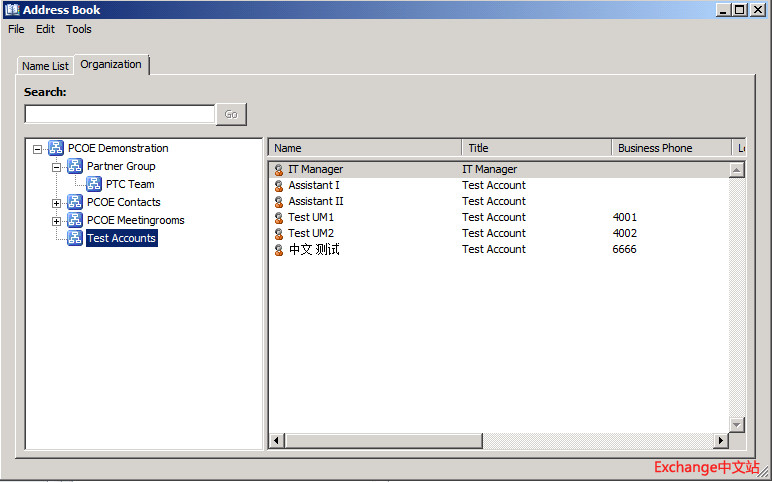Click the Test UM1 user icon

[x=279, y=218]
